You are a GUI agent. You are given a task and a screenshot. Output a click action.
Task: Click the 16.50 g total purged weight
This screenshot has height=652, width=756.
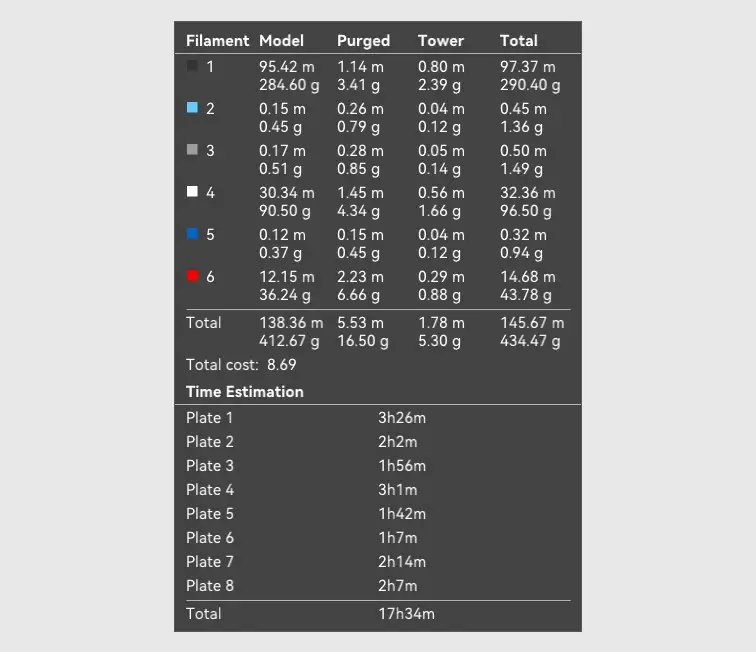[363, 341]
